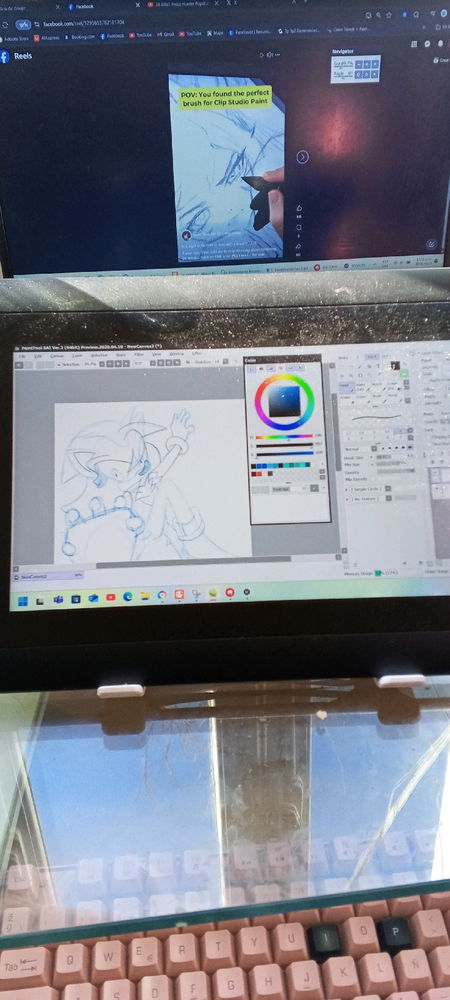Adjust the Density slider
Viewport: 450px width, 1000px height.
[x=395, y=471]
